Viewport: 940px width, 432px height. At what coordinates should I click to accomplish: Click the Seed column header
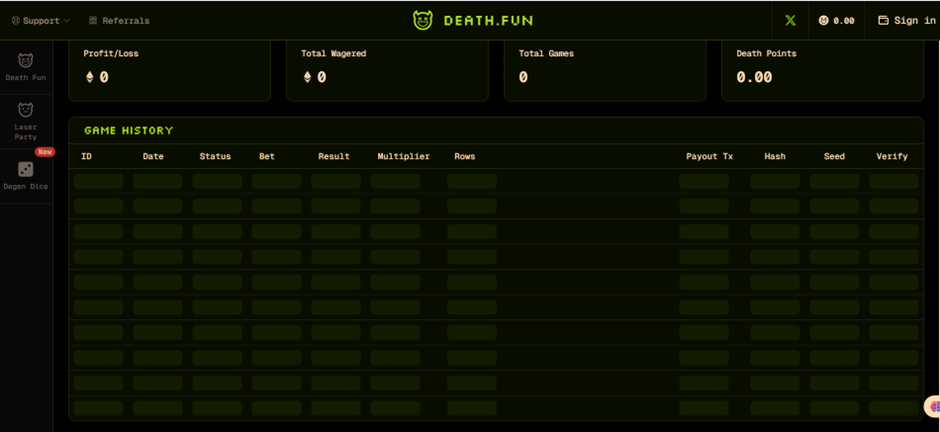tap(834, 156)
